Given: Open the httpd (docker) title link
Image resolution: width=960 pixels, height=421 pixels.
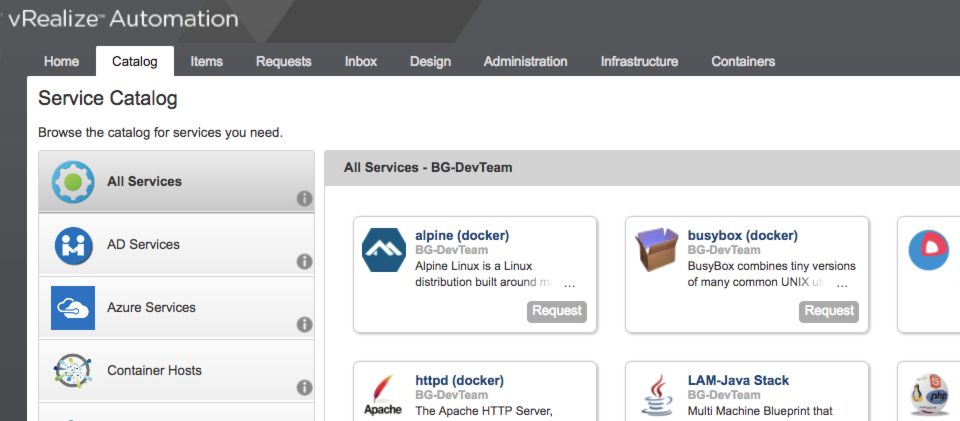Looking at the screenshot, I should pyautogui.click(x=459, y=381).
